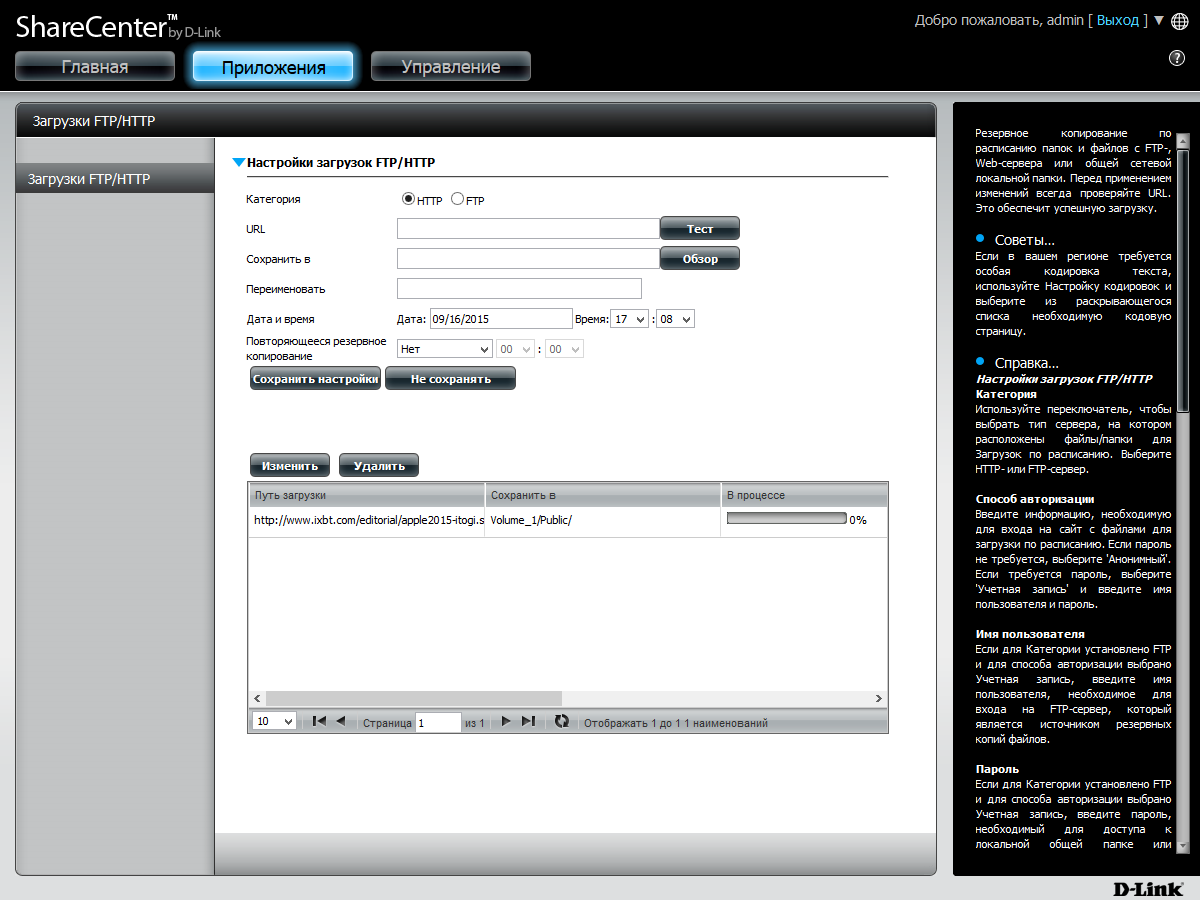Go to last page in pagination
The image size is (1200, 900).
(x=529, y=721)
